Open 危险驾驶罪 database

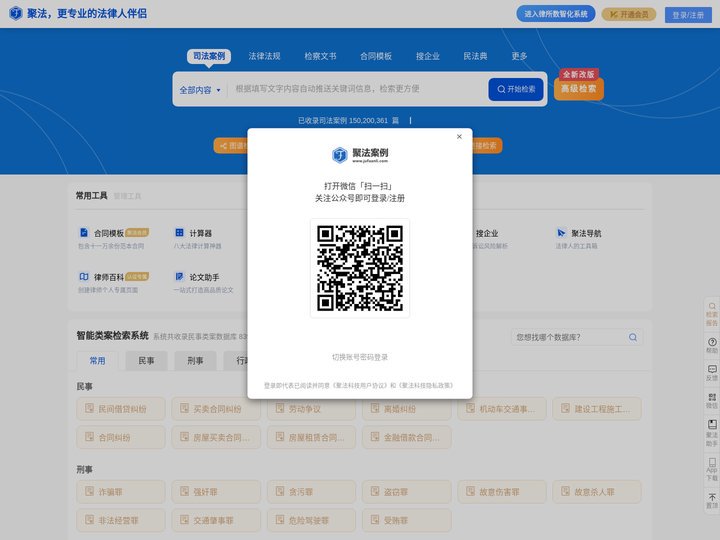click(x=311, y=520)
